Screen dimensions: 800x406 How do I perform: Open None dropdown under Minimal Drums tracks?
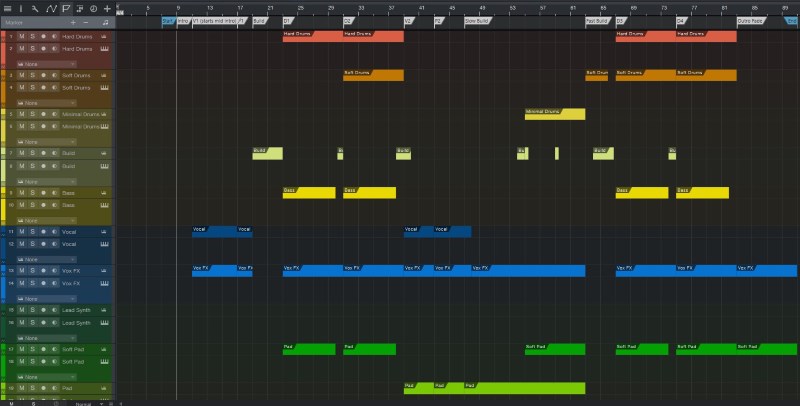click(47, 142)
